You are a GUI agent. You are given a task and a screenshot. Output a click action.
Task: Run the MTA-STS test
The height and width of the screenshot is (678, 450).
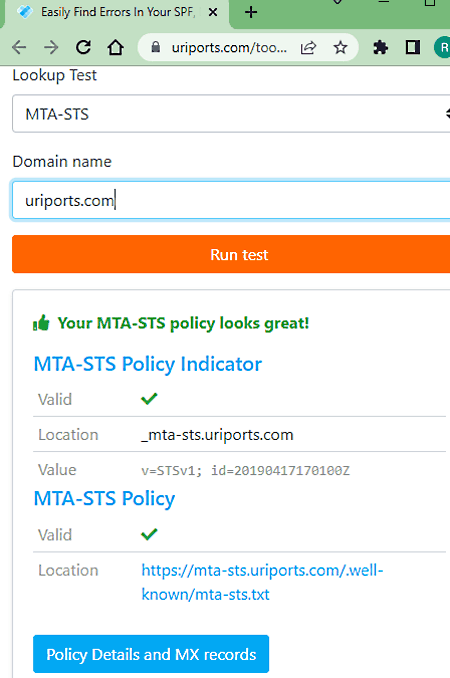click(x=231, y=254)
